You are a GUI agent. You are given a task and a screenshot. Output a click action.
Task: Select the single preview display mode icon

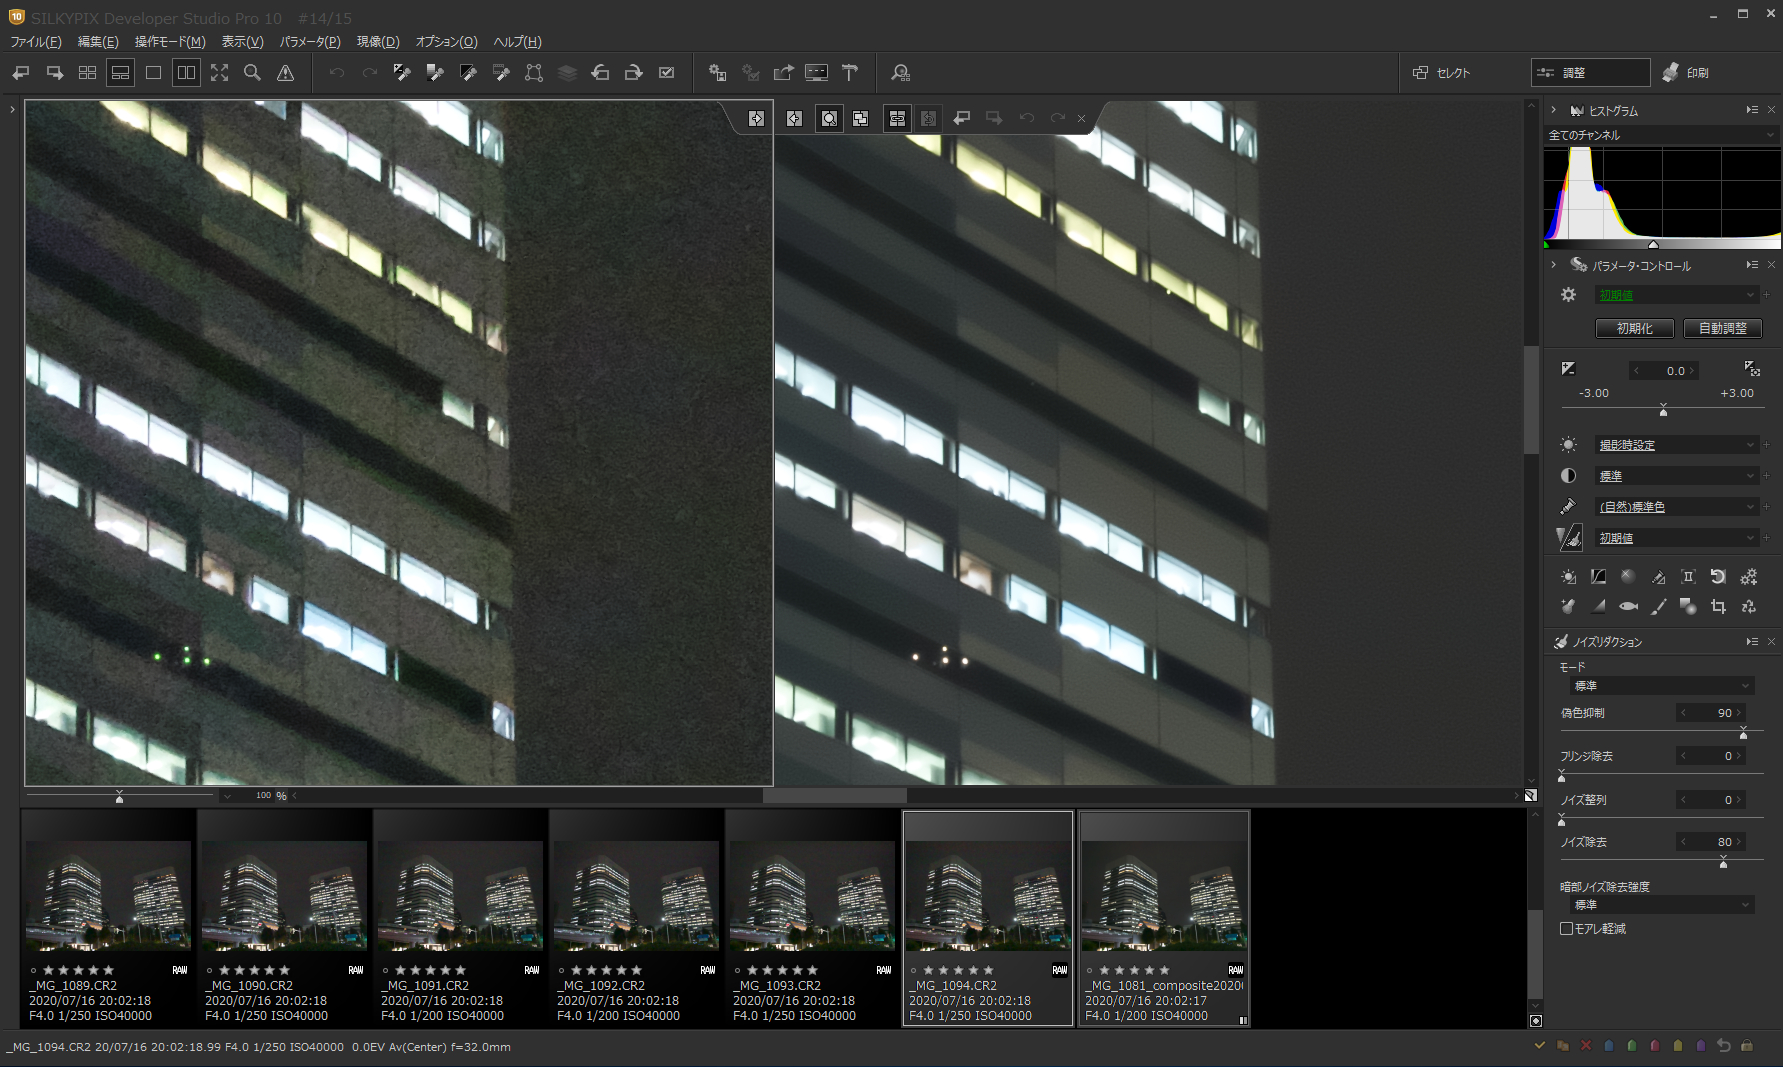(x=153, y=73)
